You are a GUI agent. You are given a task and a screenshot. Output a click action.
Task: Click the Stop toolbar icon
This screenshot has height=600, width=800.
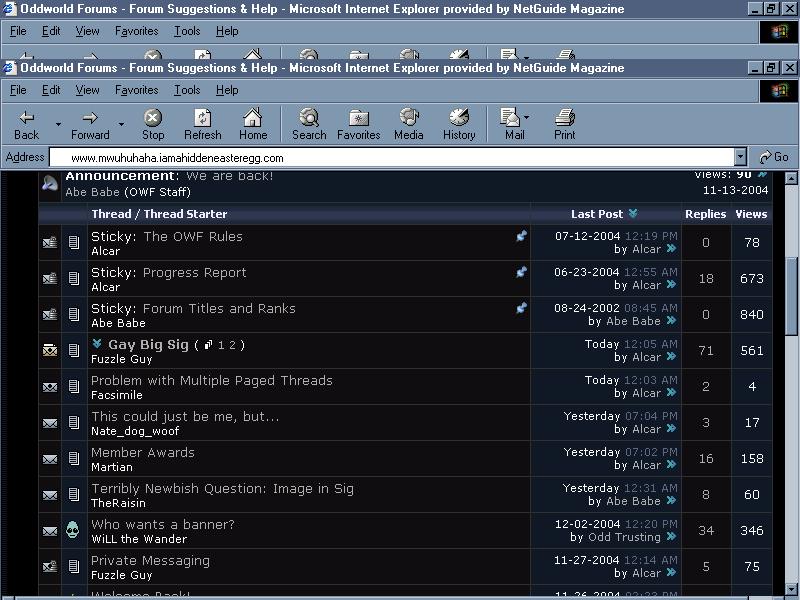pos(153,124)
